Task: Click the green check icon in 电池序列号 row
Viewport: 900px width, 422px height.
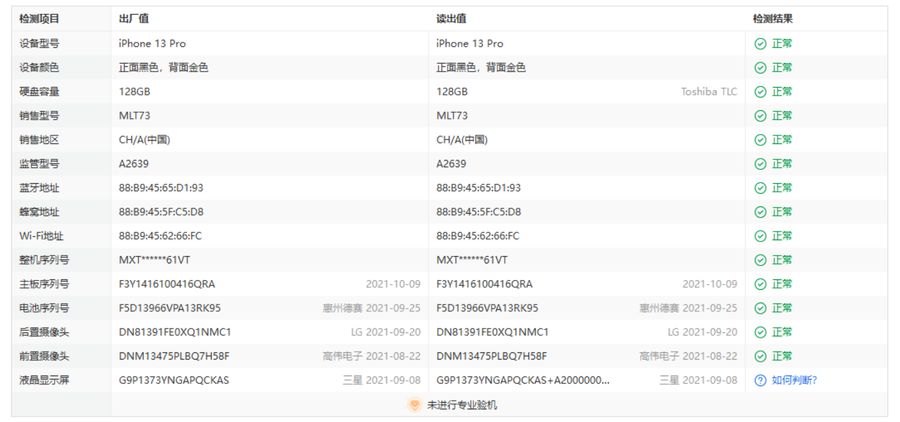Action: [761, 308]
